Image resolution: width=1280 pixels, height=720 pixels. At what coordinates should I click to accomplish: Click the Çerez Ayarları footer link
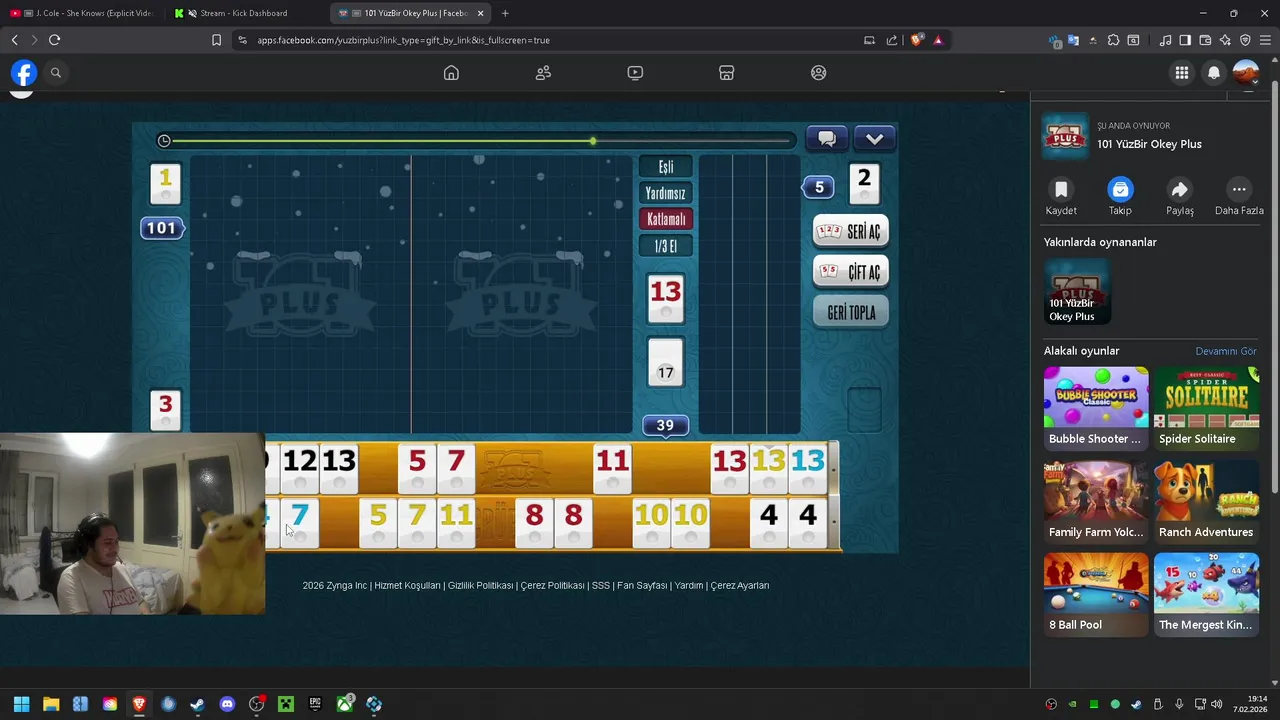740,586
